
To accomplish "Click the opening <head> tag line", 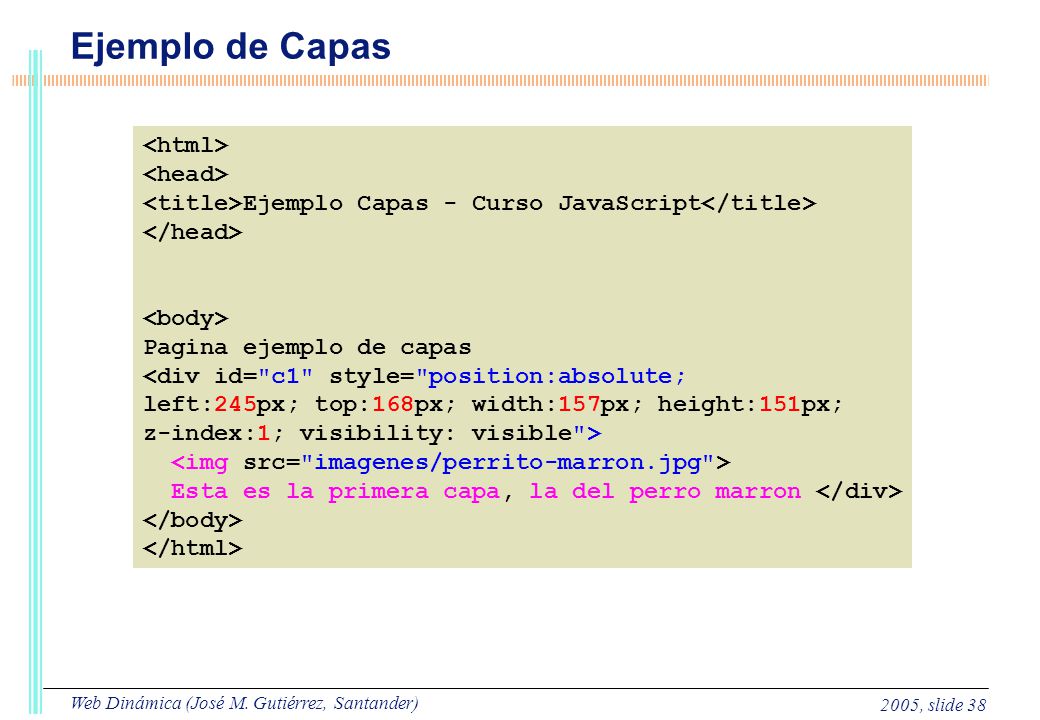I will click(186, 174).
